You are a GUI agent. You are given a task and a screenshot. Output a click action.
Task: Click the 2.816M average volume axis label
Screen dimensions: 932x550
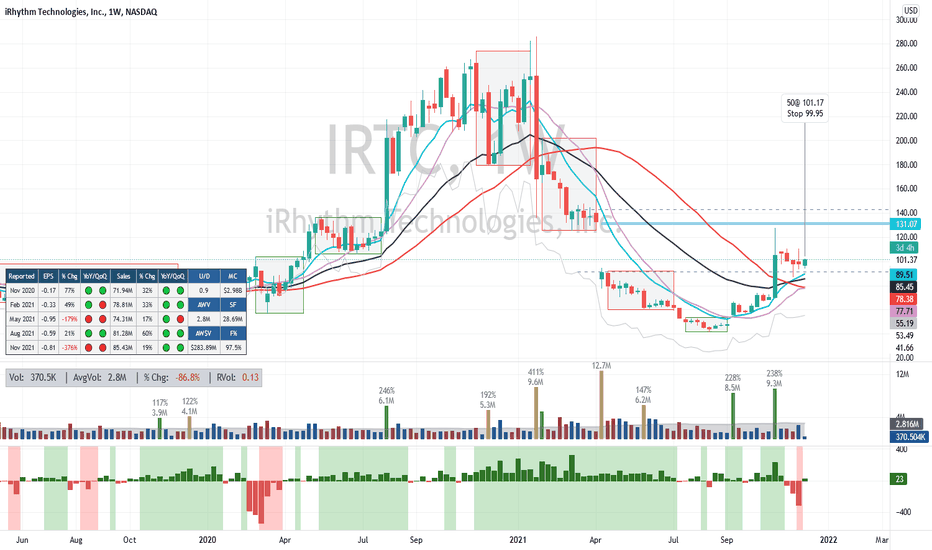click(x=906, y=425)
